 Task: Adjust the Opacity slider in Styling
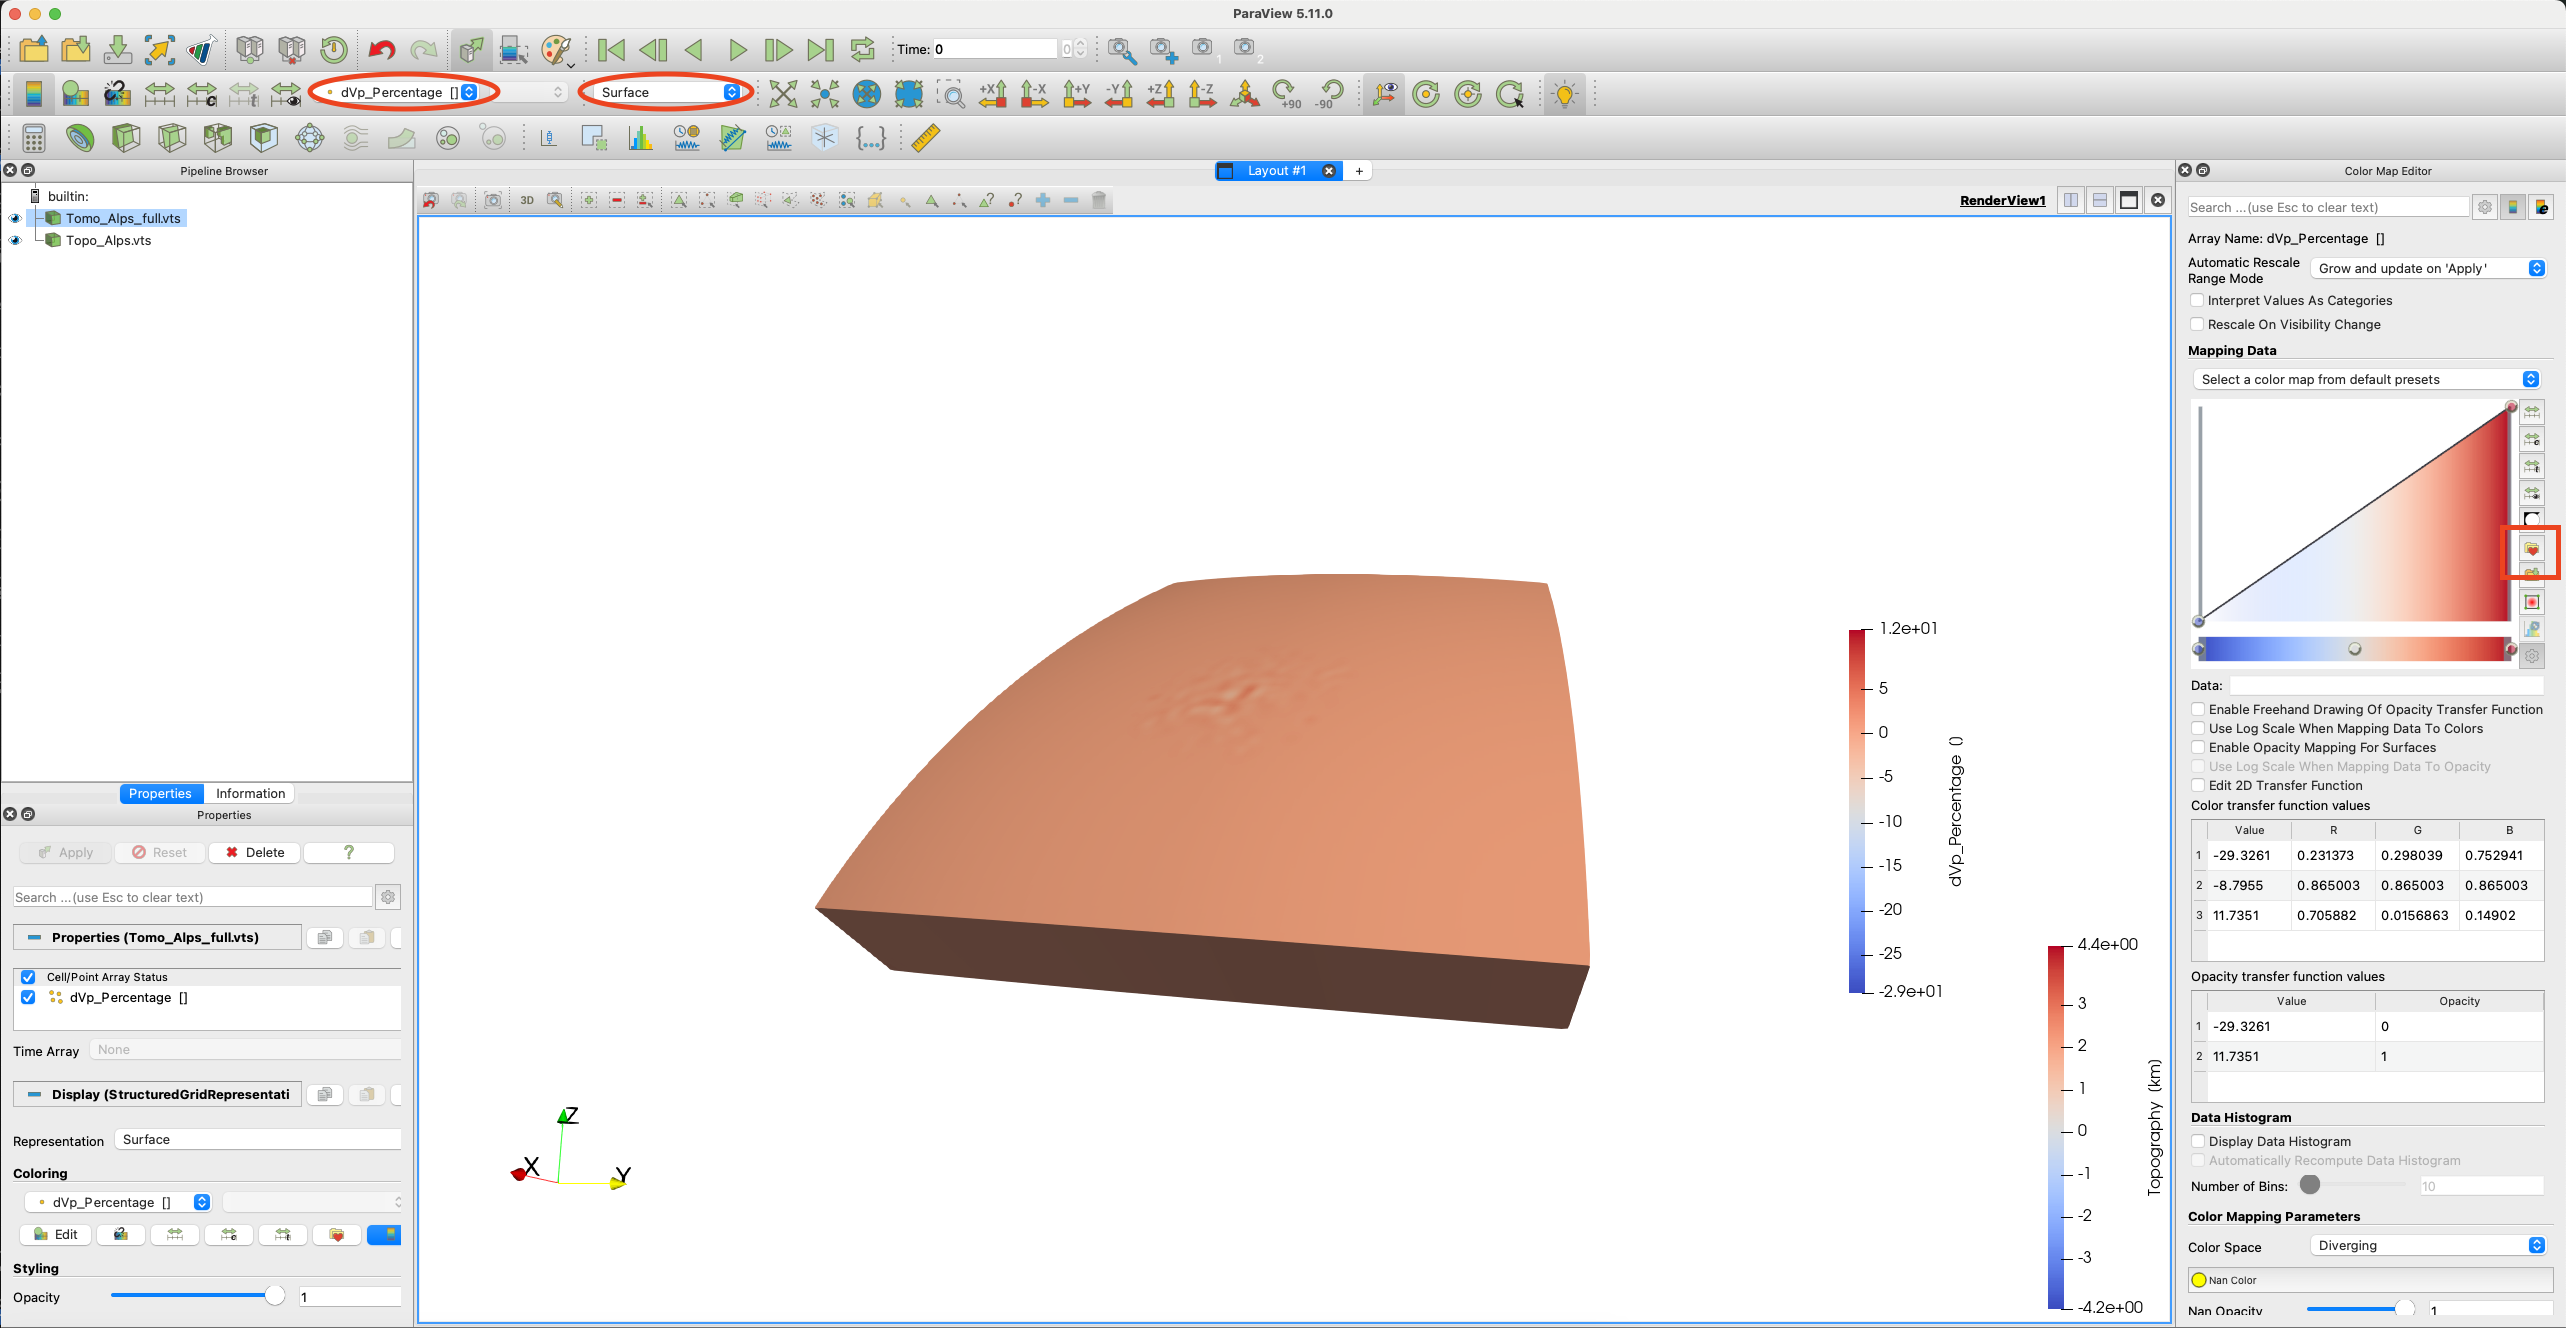coord(197,1296)
